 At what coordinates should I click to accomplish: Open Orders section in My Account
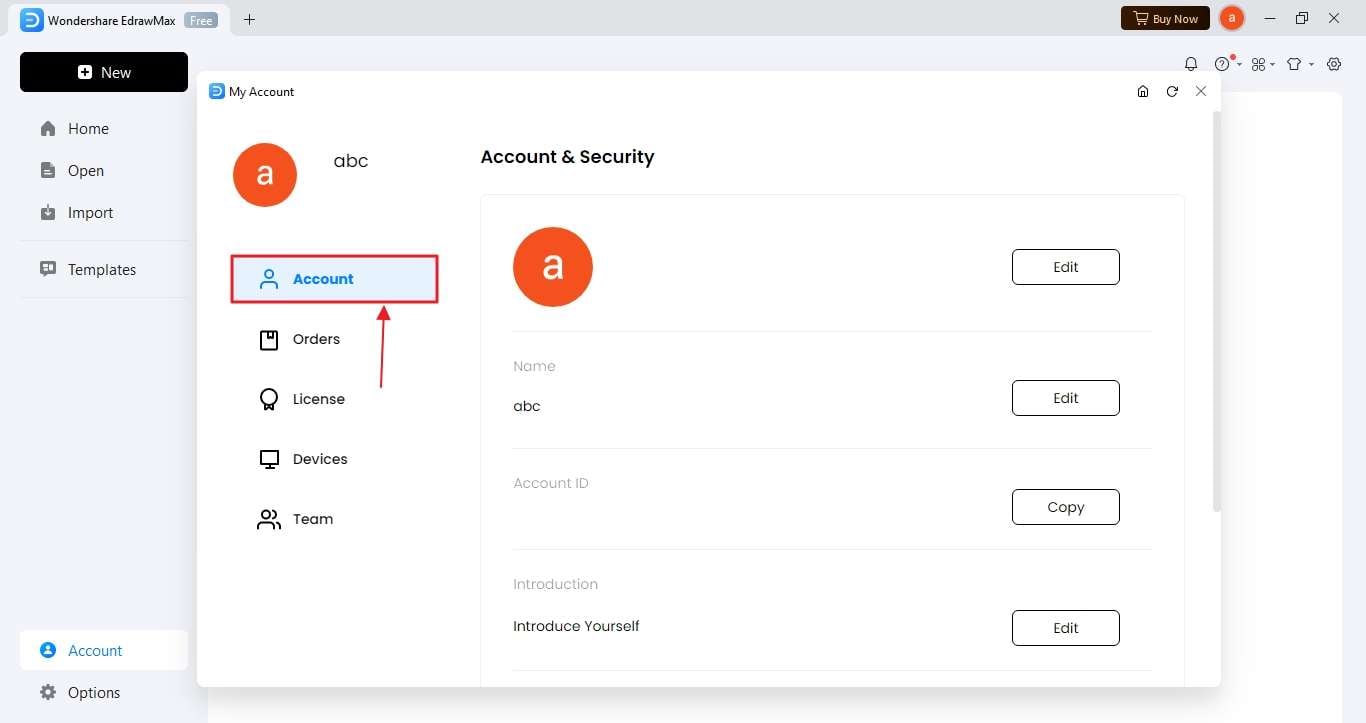[x=316, y=339]
